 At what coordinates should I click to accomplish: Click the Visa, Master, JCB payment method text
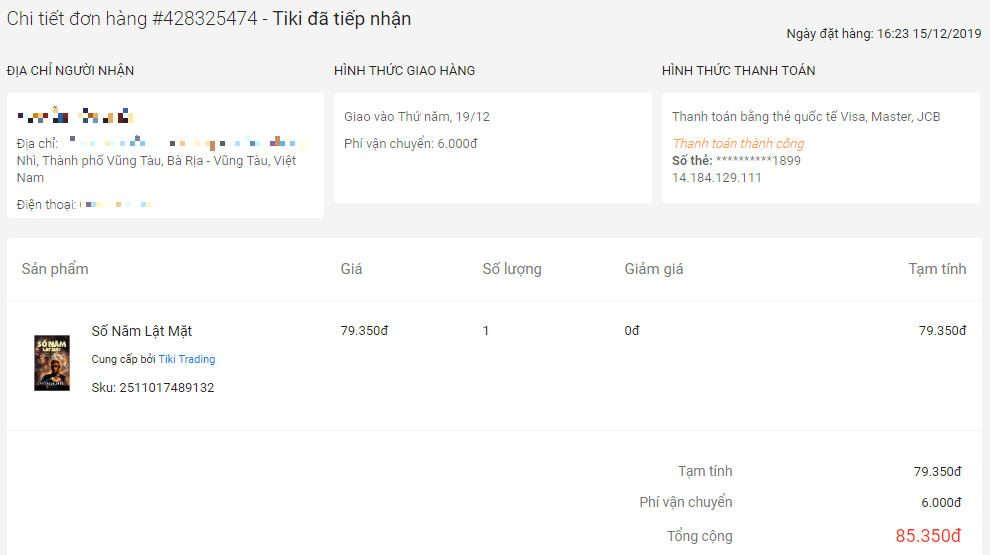(806, 117)
